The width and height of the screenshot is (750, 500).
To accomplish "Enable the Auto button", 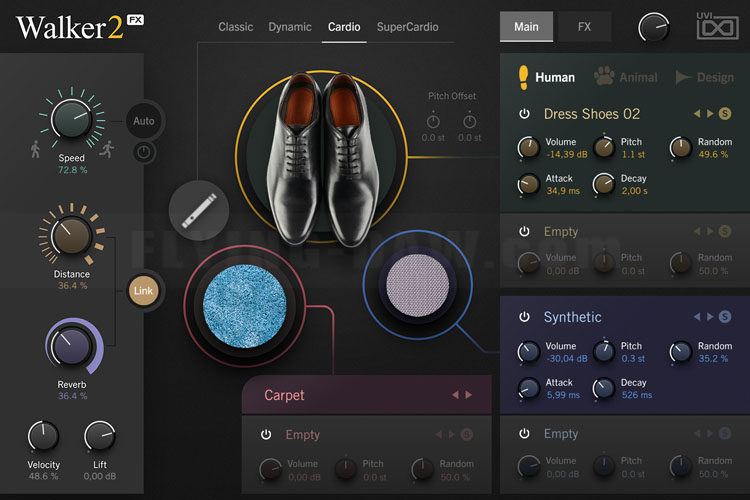I will click(143, 121).
